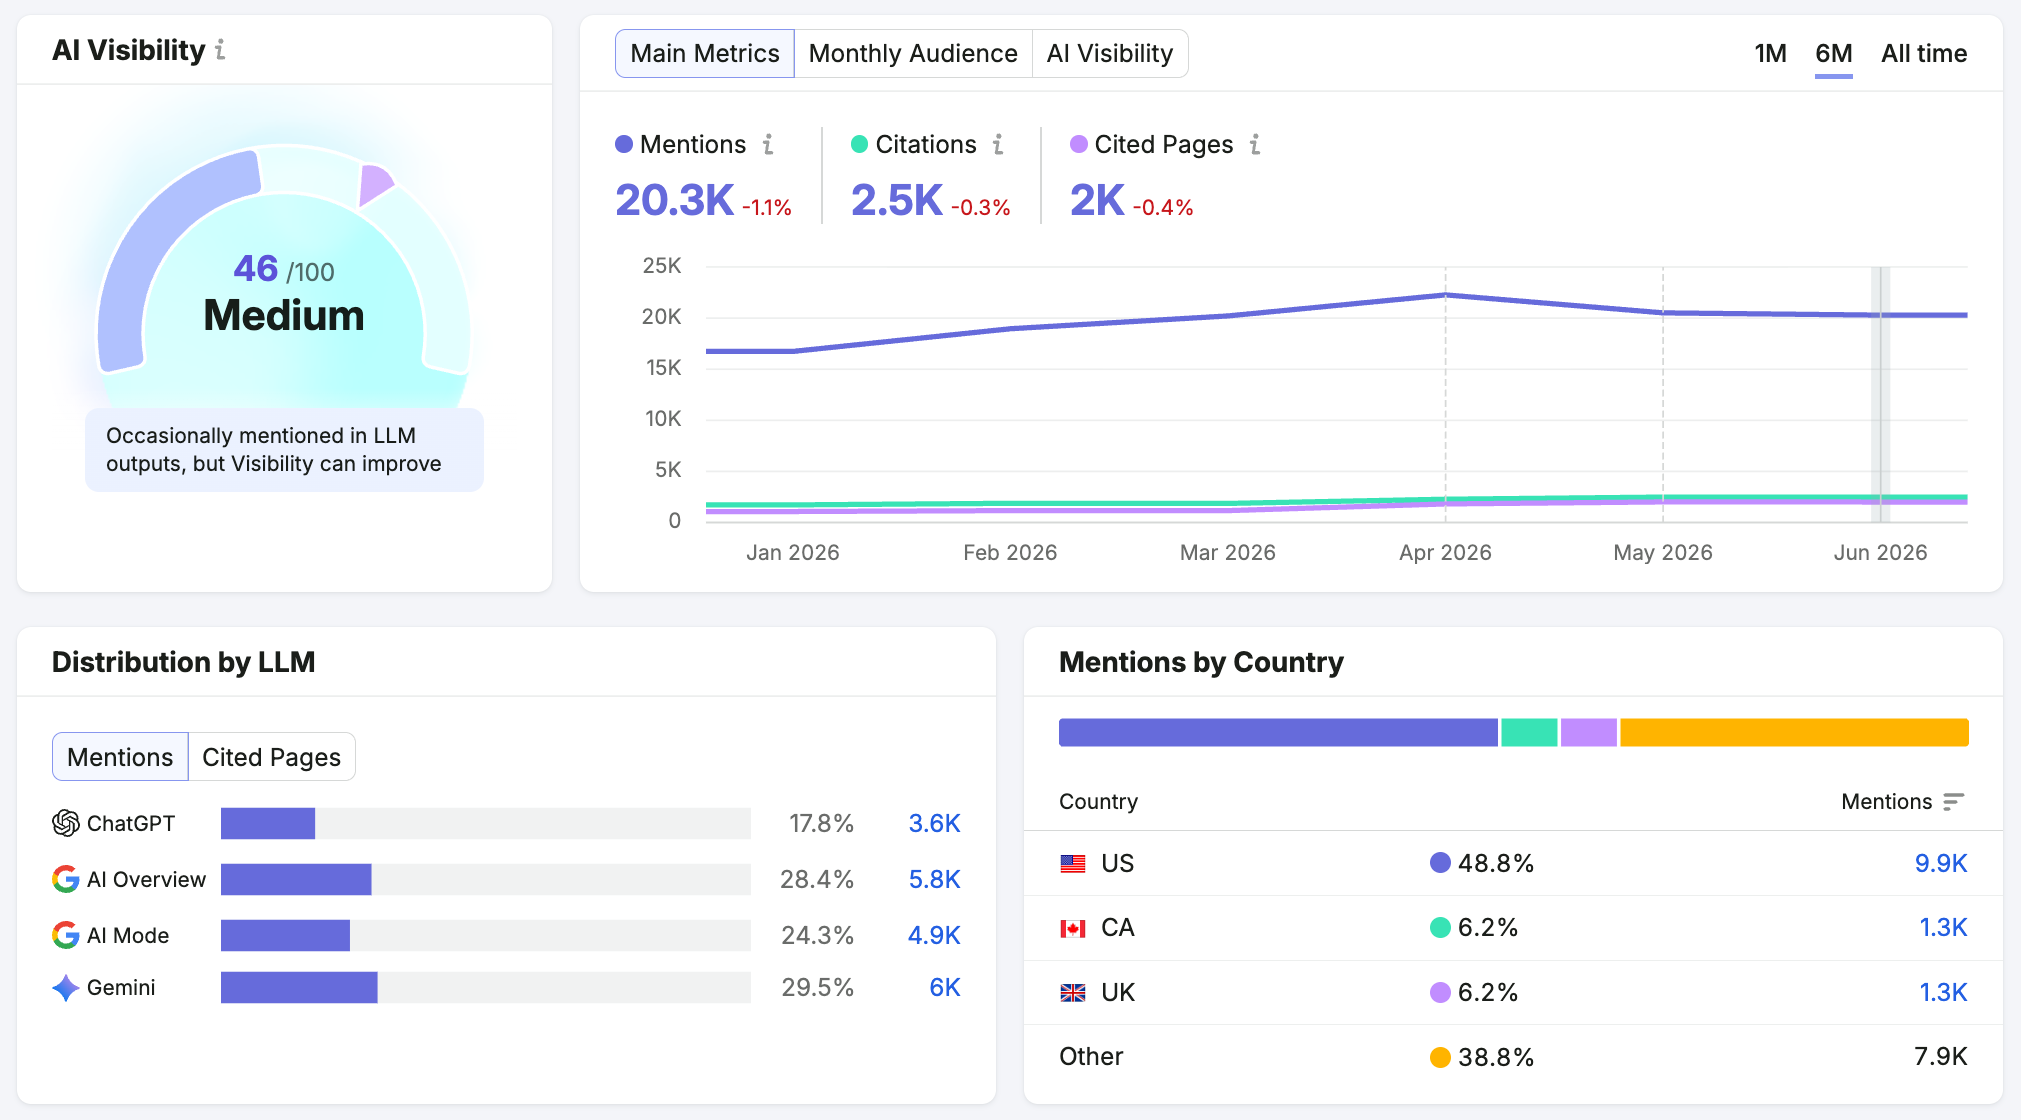Viewport: 2021px width, 1120px height.
Task: Select Cited Pages tab in Distribution by LLM
Action: pyautogui.click(x=272, y=757)
